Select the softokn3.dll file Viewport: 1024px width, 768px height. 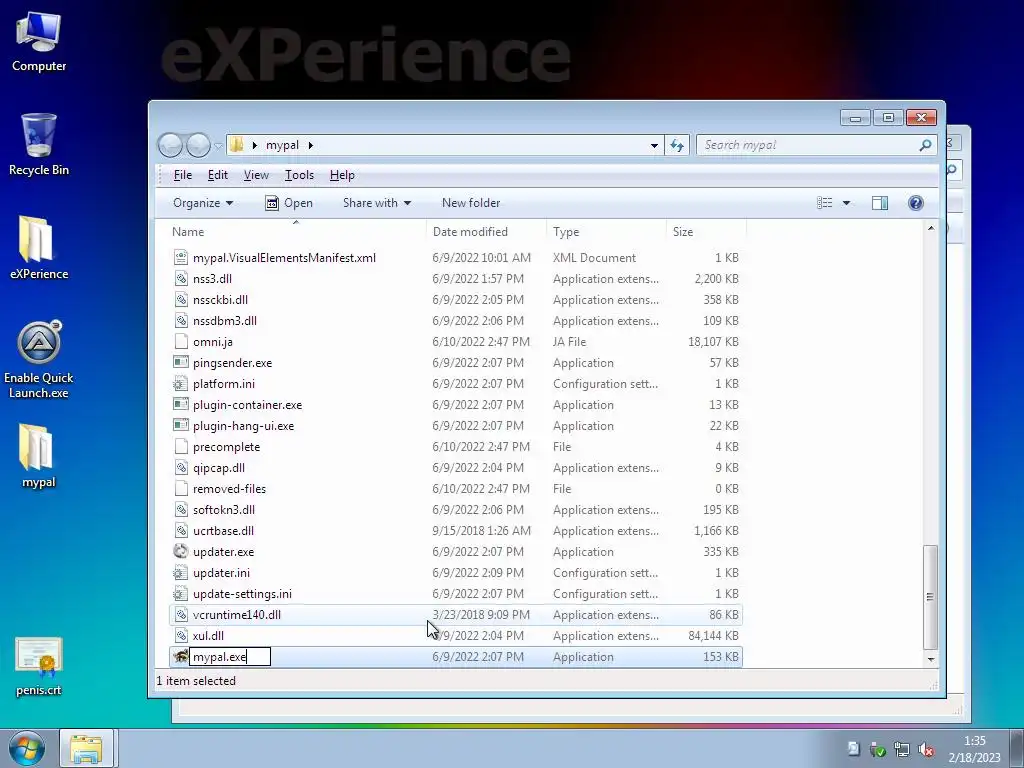(455, 509)
